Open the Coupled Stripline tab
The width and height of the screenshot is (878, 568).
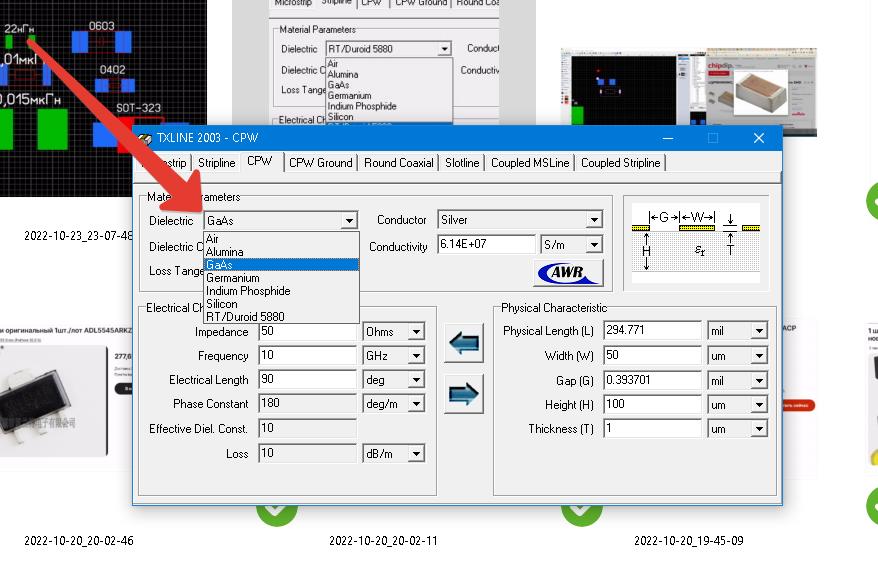click(x=620, y=163)
